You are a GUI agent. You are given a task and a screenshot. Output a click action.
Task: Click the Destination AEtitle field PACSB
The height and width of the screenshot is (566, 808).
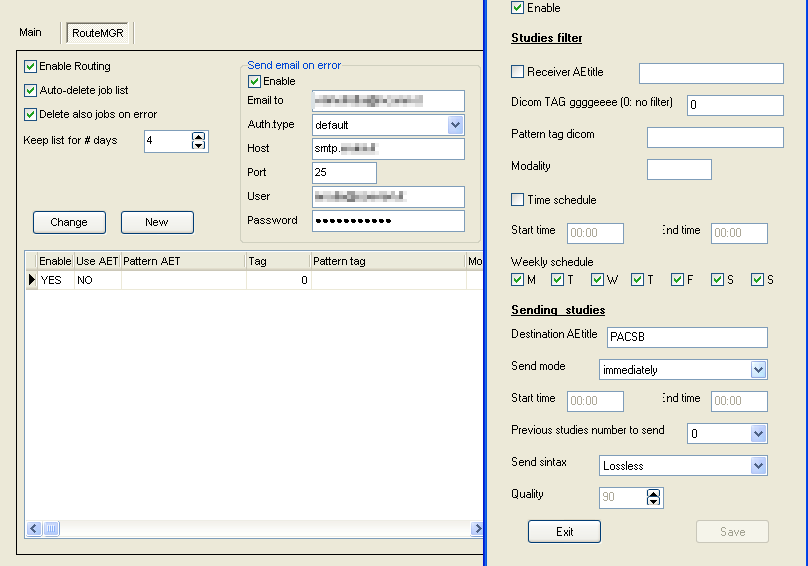pos(687,337)
